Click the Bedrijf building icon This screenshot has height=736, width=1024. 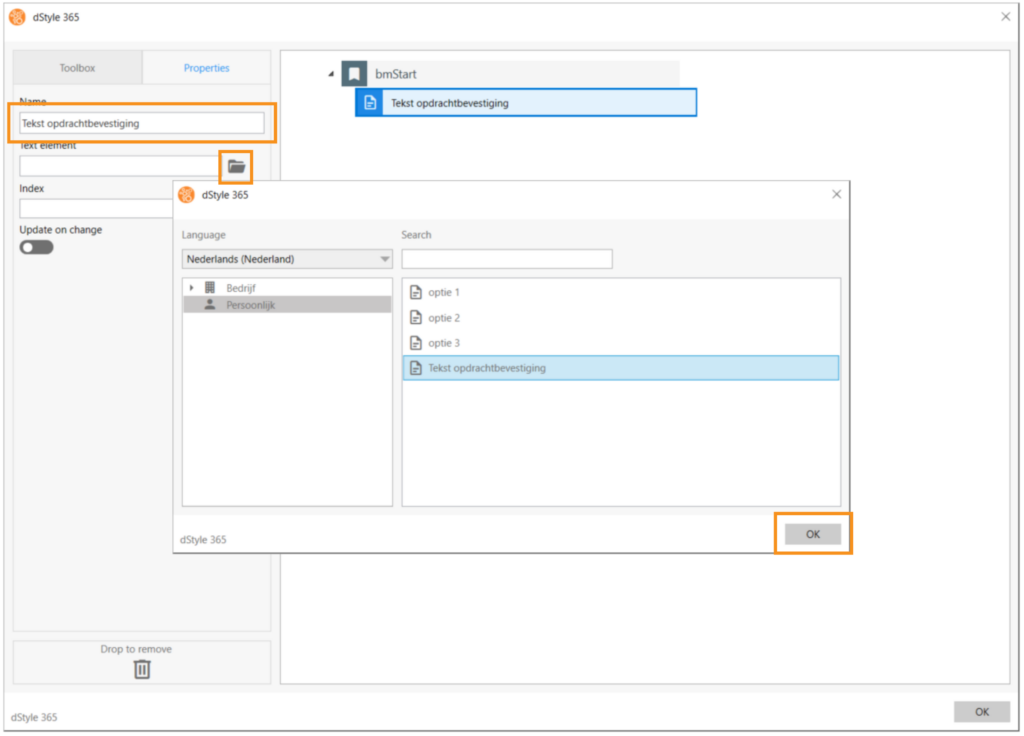pos(210,287)
